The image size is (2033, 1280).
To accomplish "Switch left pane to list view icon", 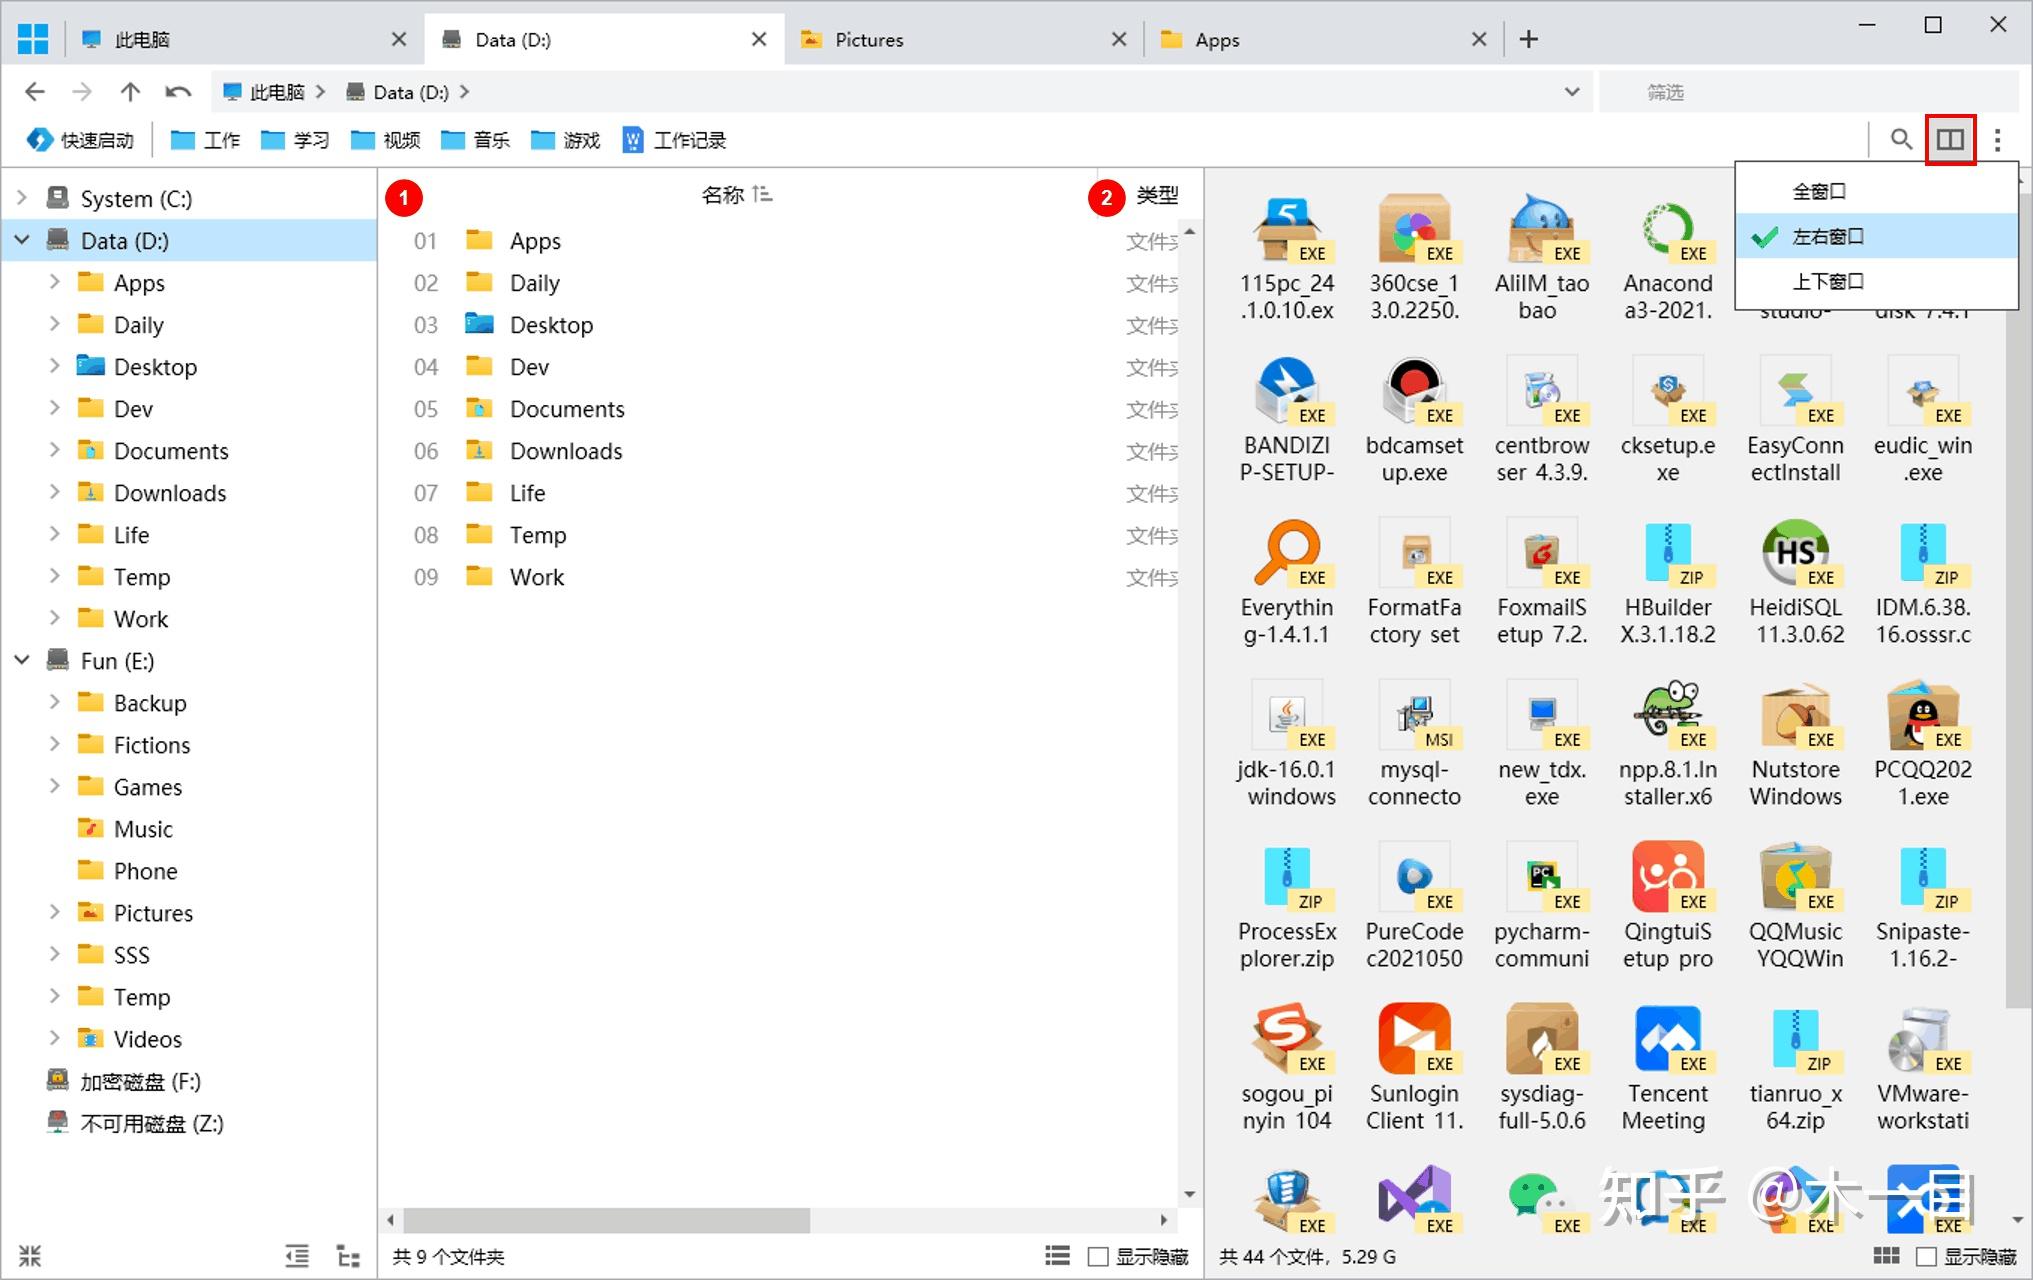I will click(x=1057, y=1256).
